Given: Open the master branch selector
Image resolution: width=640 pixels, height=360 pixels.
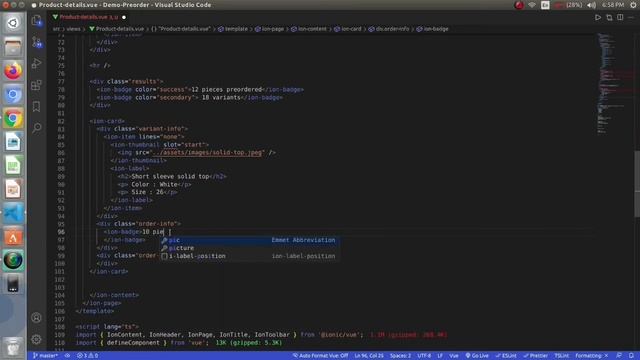Looking at the screenshot, I should click(45, 356).
